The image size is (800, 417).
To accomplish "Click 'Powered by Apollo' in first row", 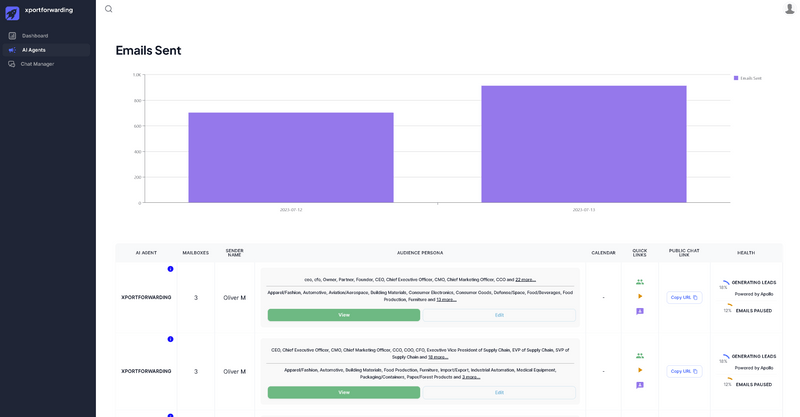I will 754,294.
